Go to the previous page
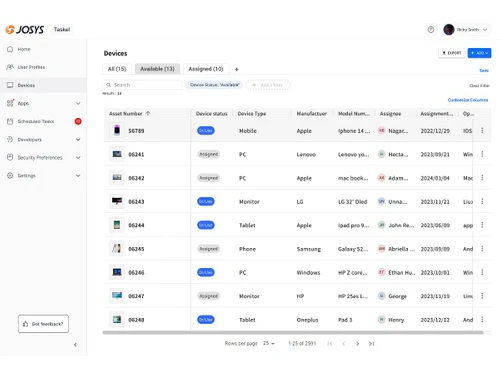 [344, 344]
